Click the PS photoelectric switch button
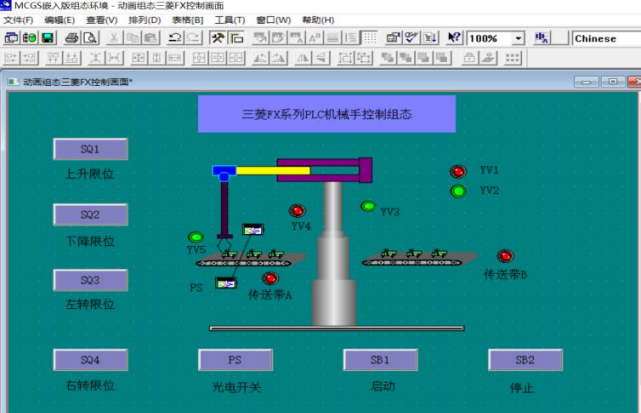 click(235, 360)
